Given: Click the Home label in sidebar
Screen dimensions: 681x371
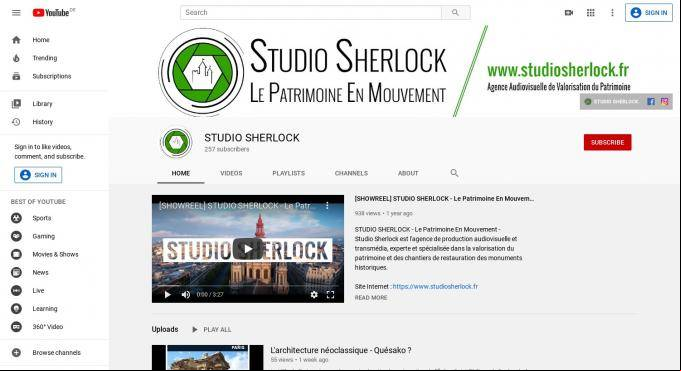Looking at the screenshot, I should point(41,40).
